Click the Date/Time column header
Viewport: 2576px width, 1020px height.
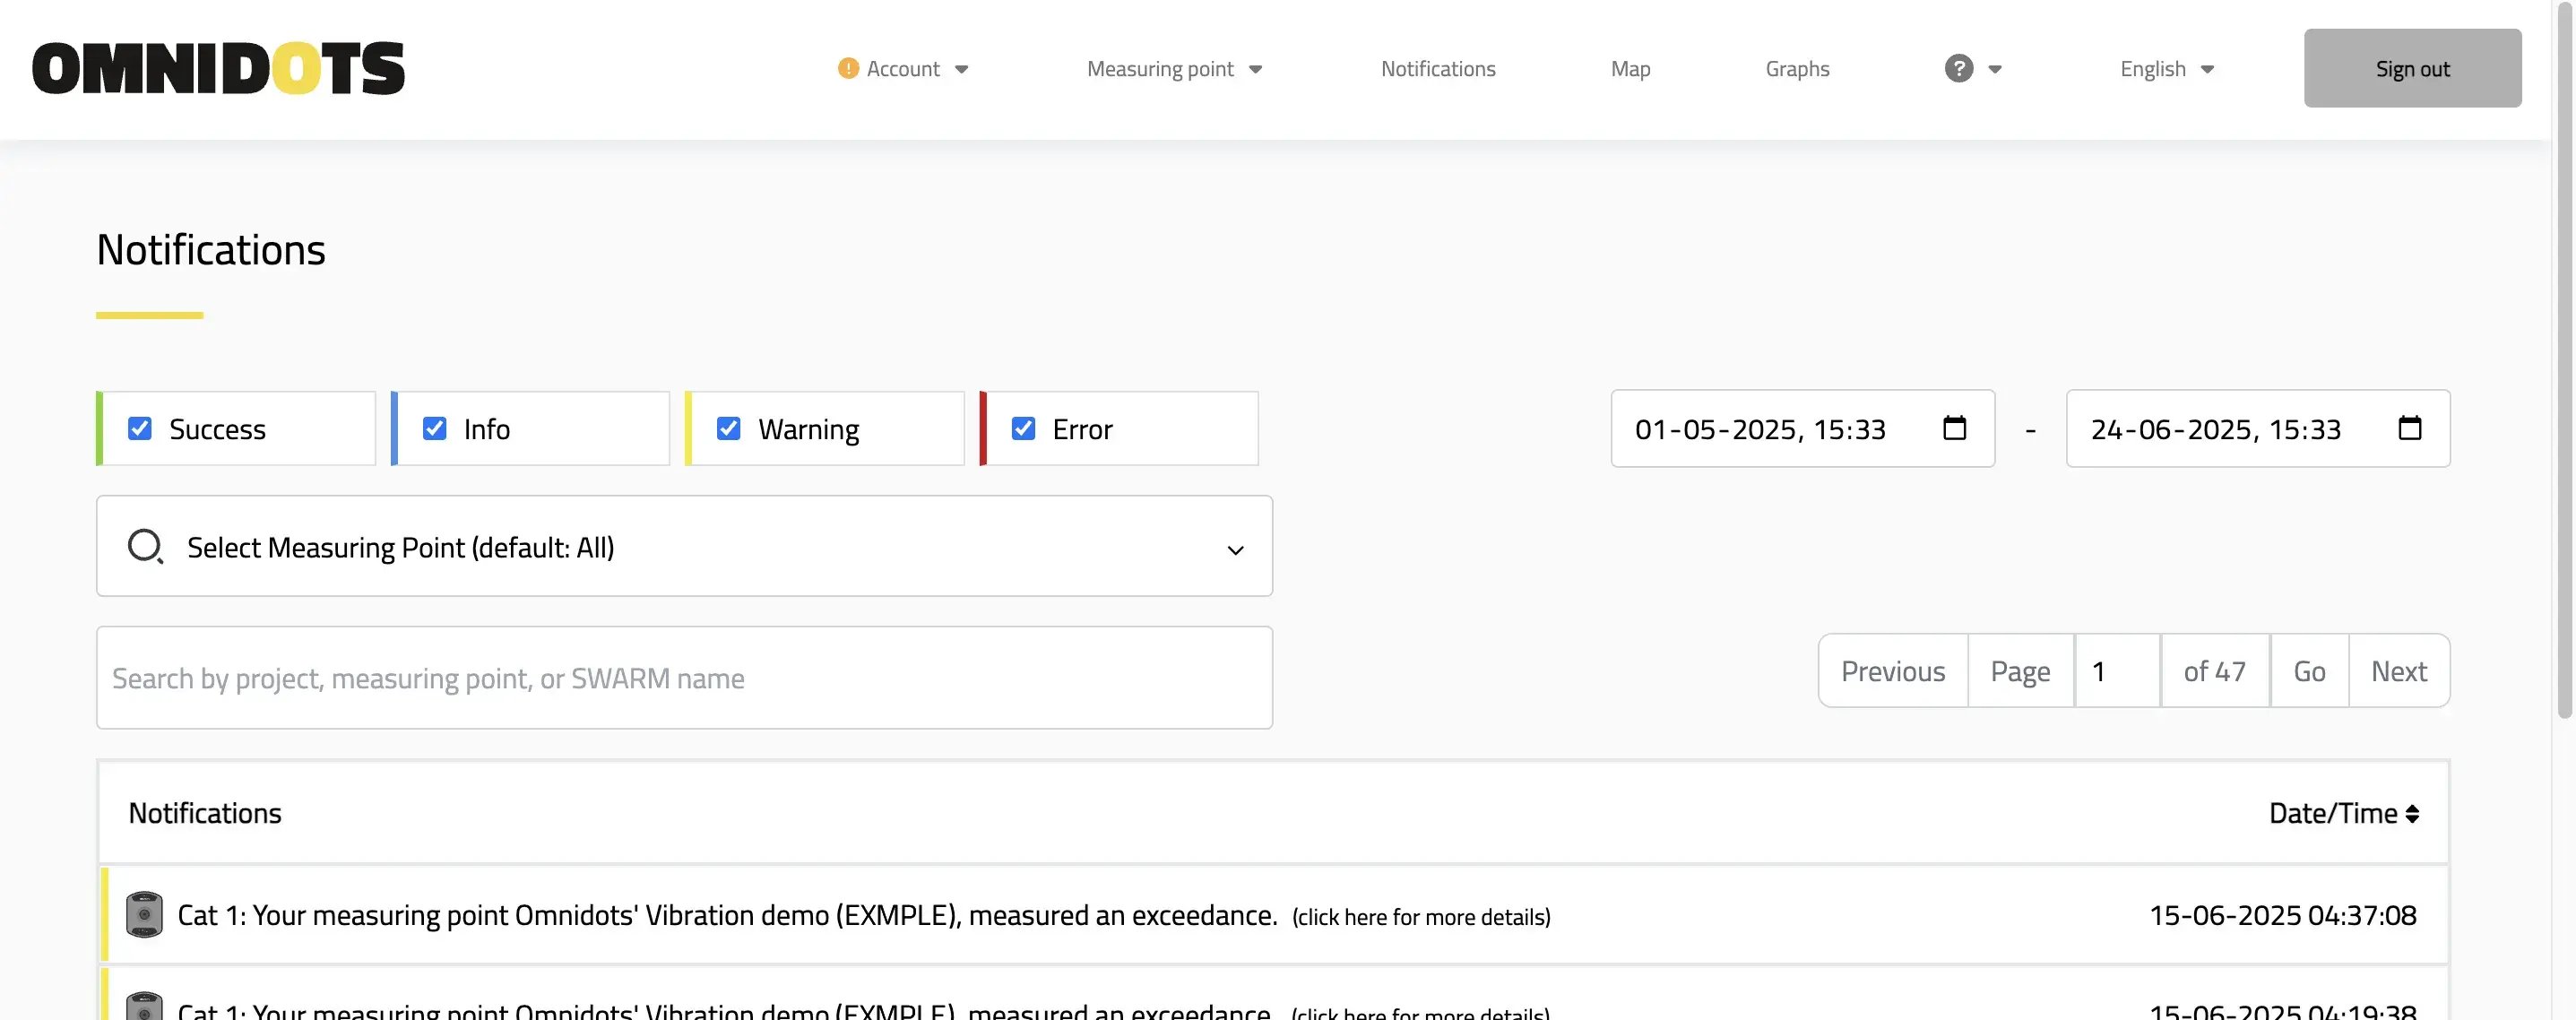pos(2343,814)
